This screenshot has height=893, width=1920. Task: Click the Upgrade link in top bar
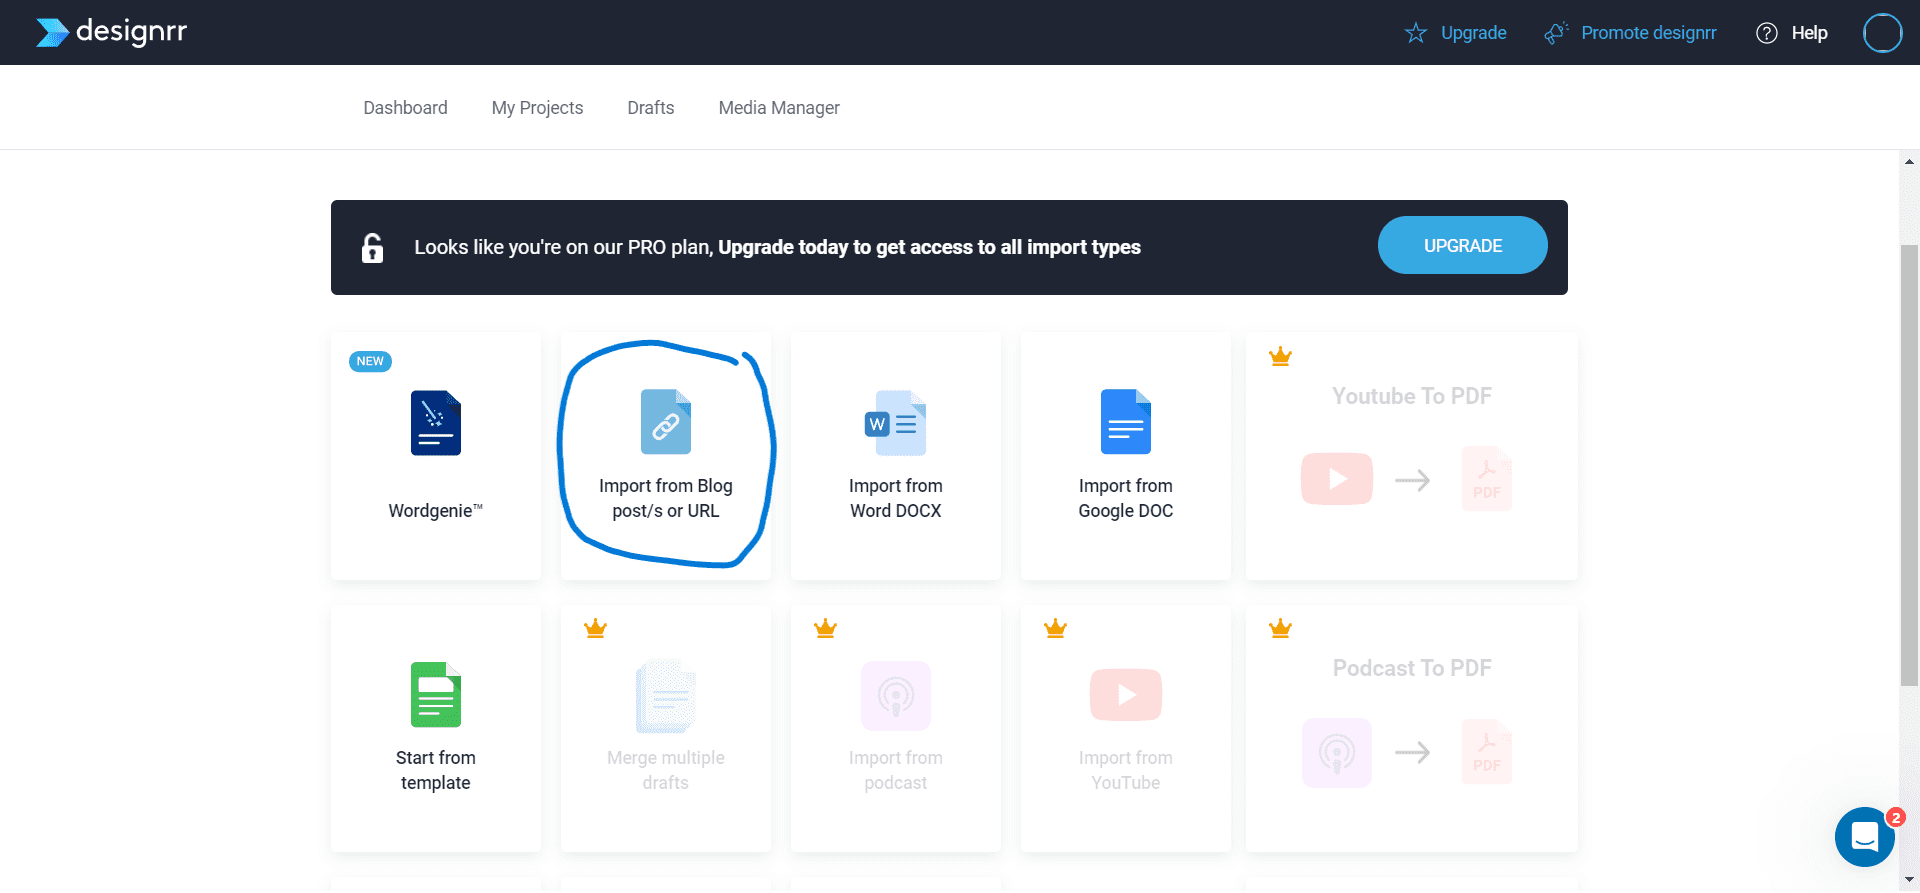tap(1472, 33)
